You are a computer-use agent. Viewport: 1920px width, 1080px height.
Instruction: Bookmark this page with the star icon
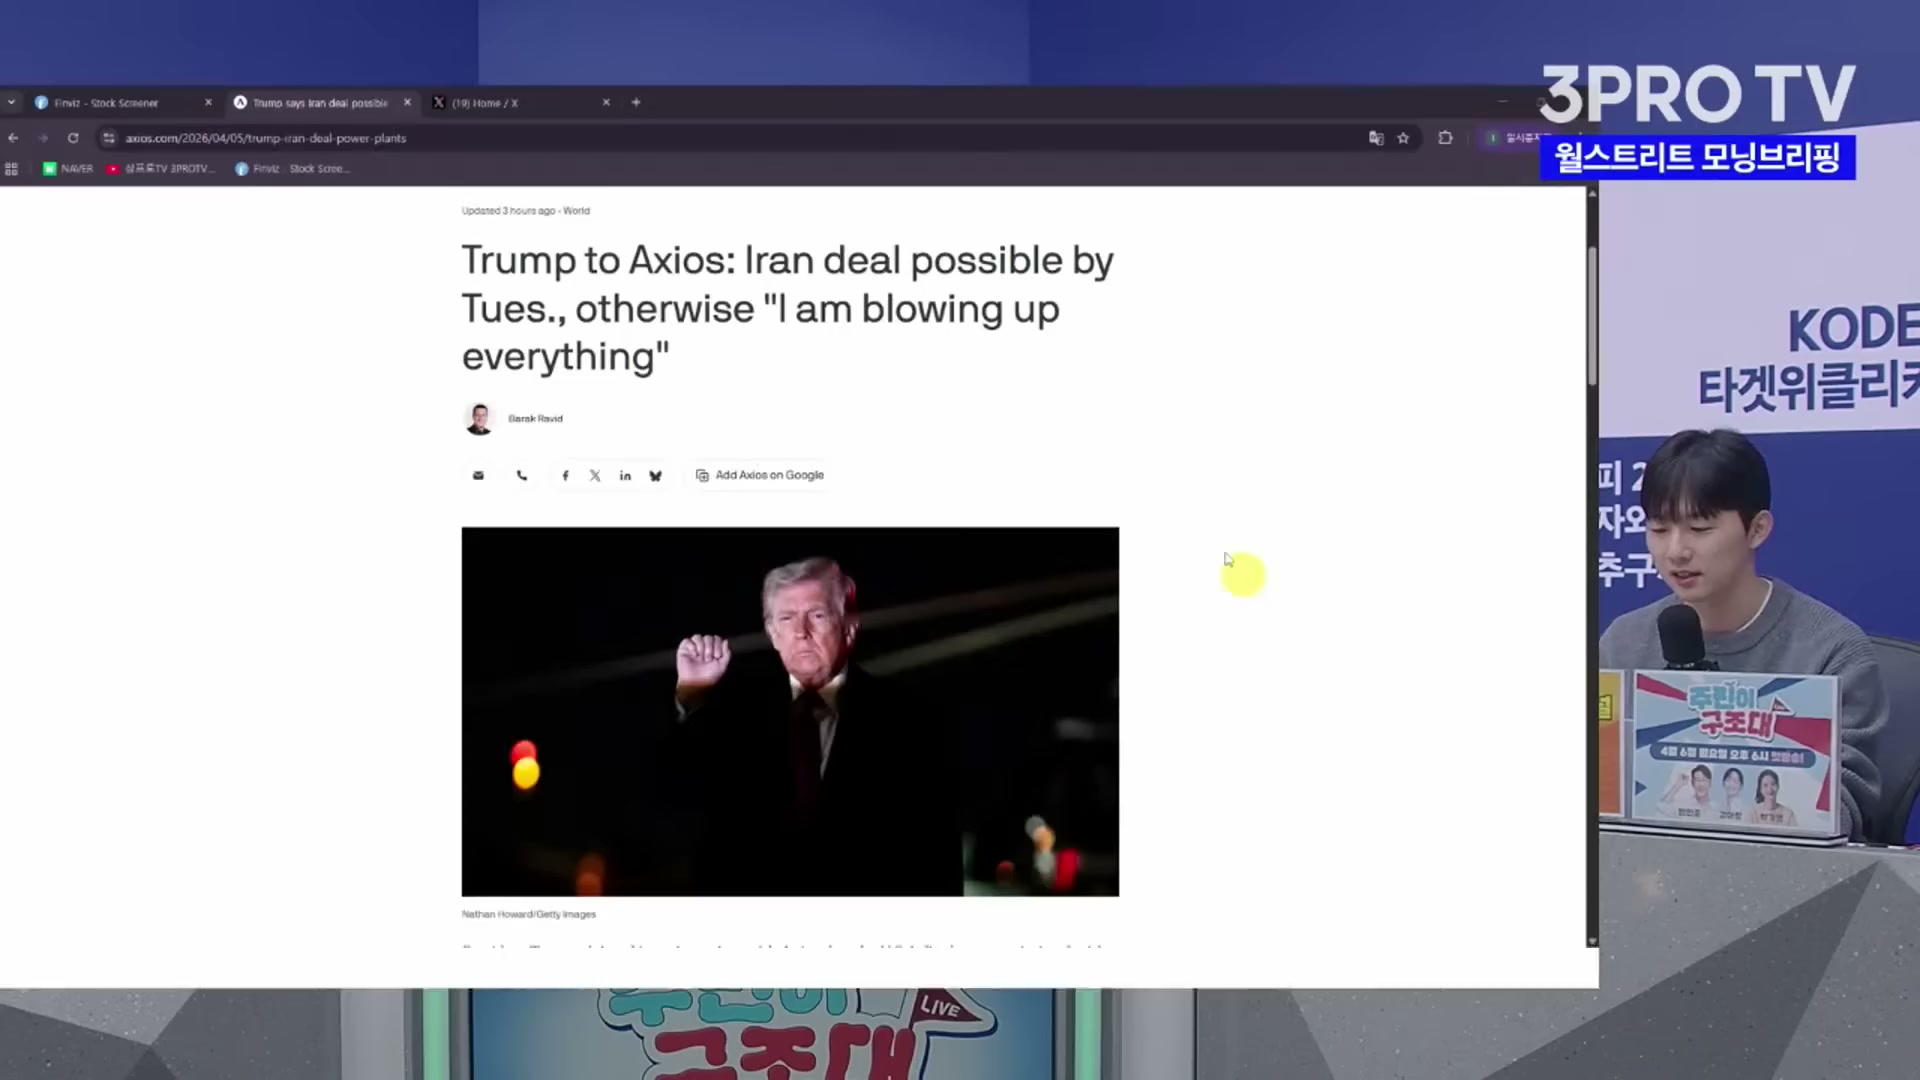click(1403, 138)
